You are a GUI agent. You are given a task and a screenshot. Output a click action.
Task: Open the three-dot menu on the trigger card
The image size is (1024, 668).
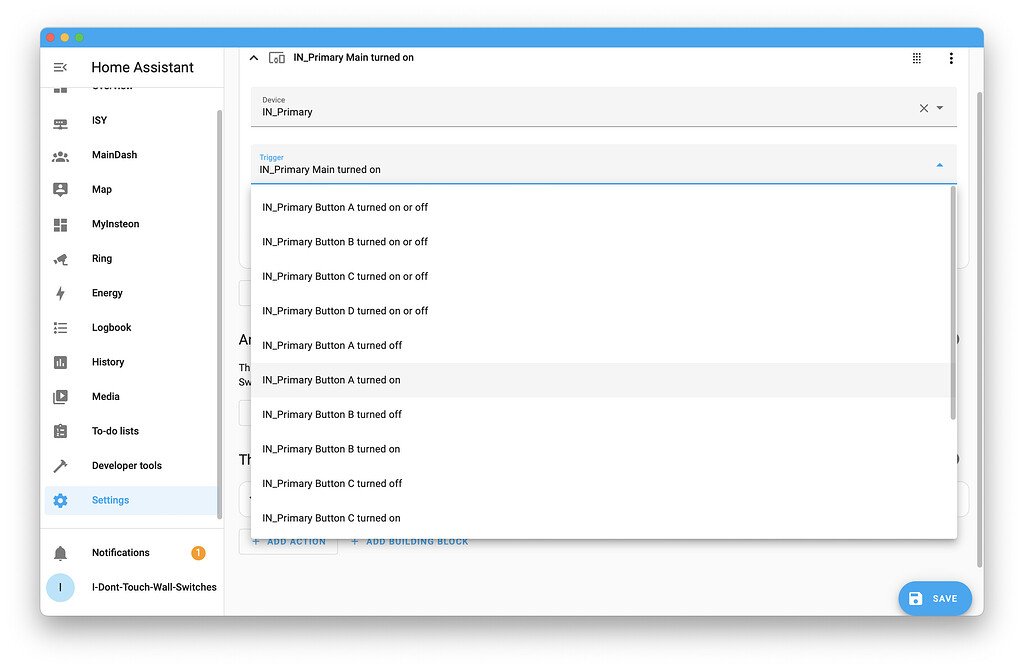point(951,58)
